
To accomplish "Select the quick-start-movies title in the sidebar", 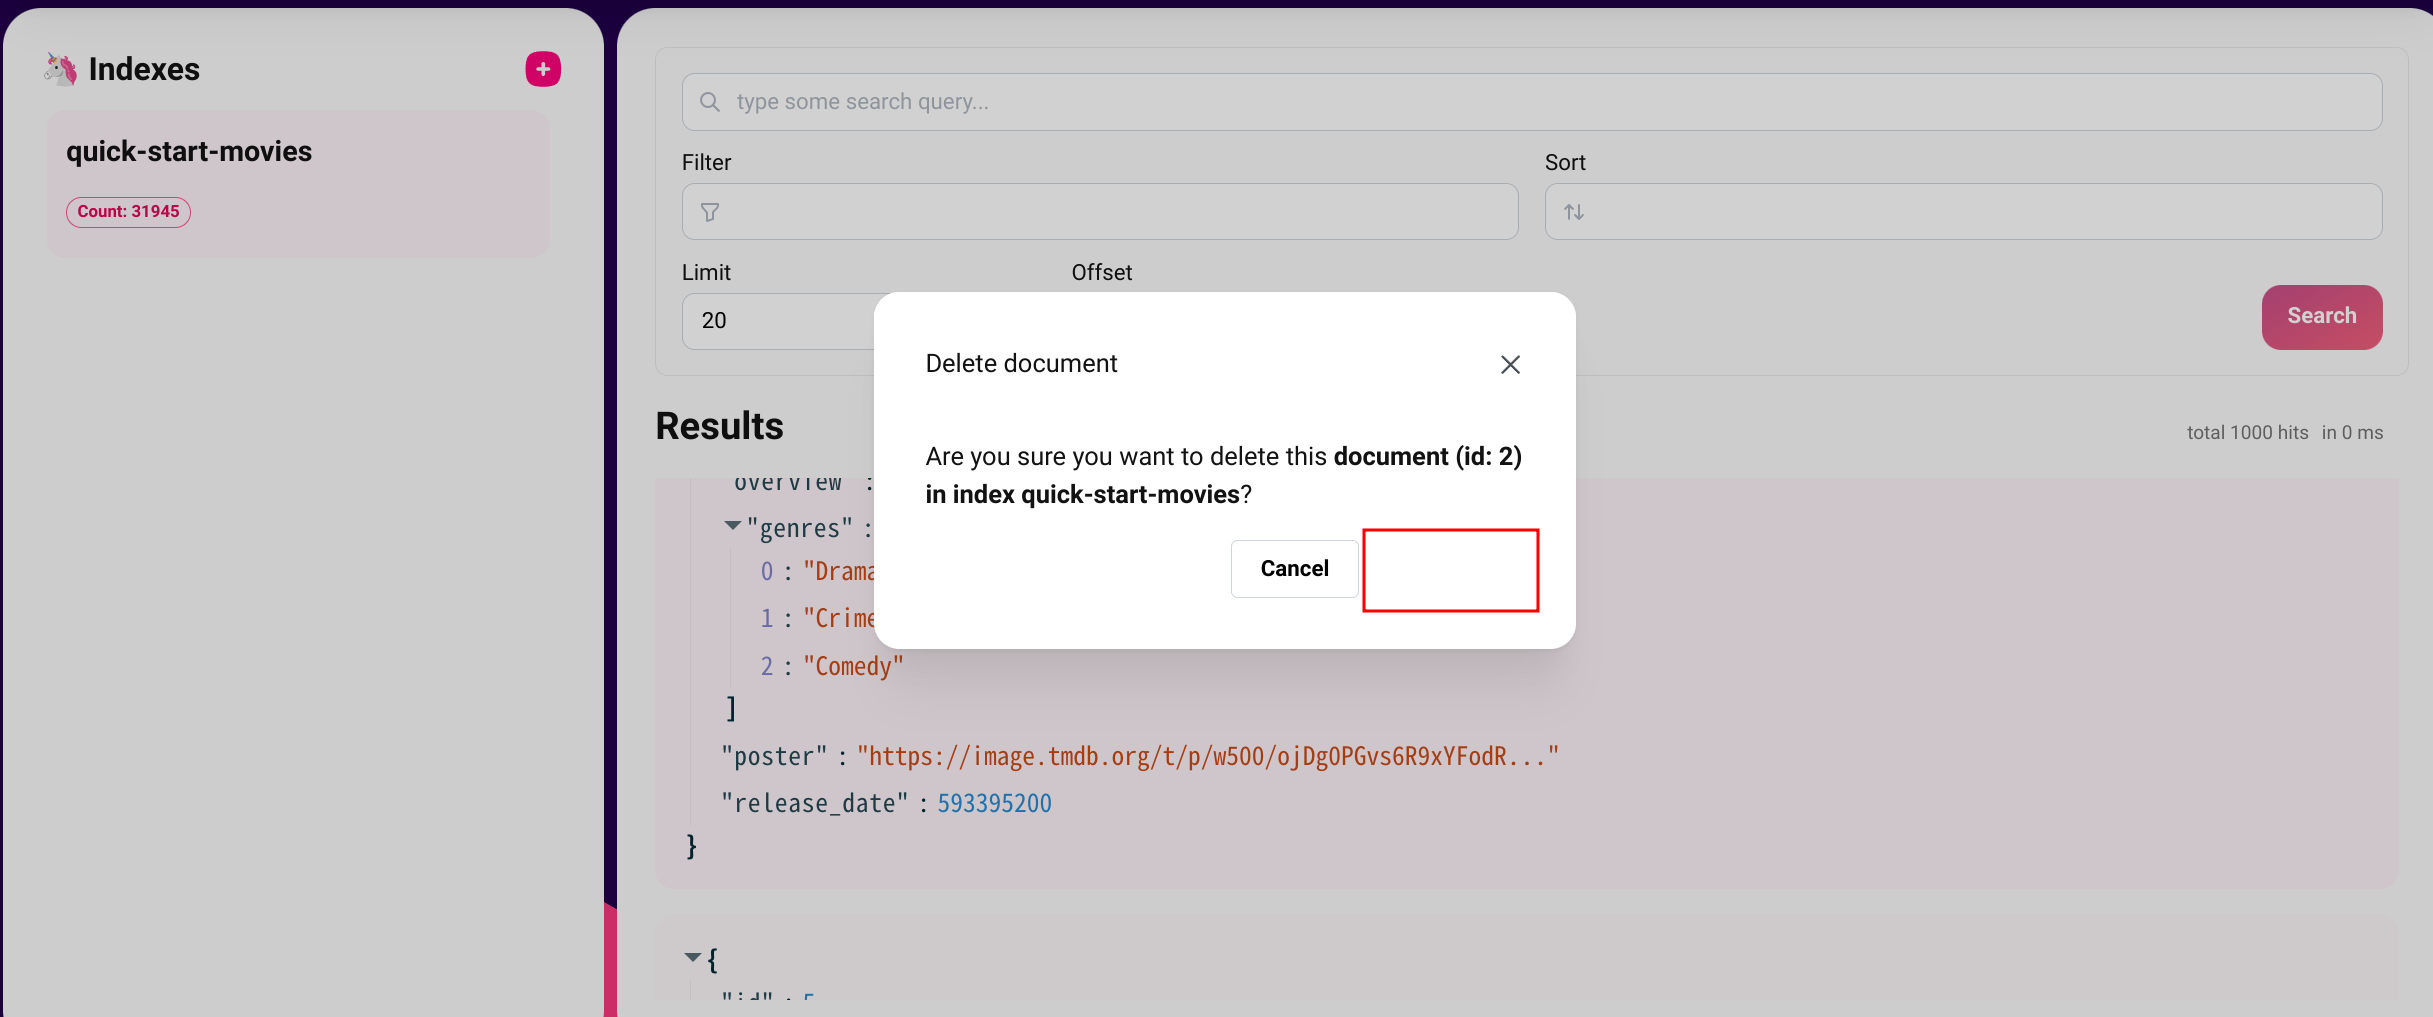I will click(188, 151).
